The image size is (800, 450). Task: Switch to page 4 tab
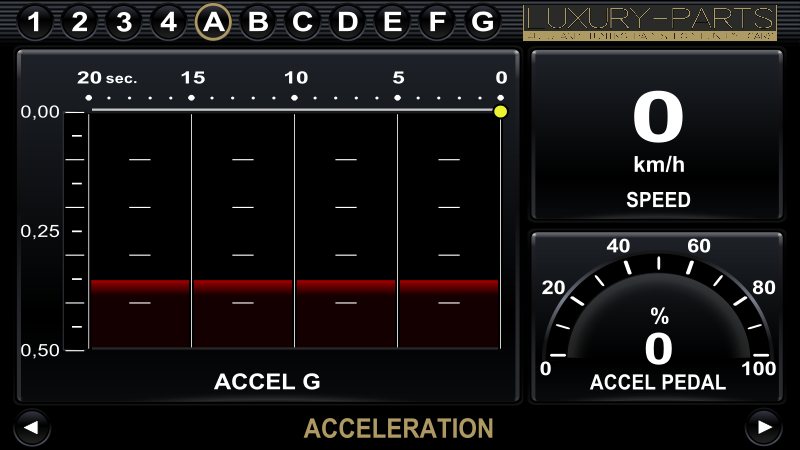pyautogui.click(x=169, y=22)
